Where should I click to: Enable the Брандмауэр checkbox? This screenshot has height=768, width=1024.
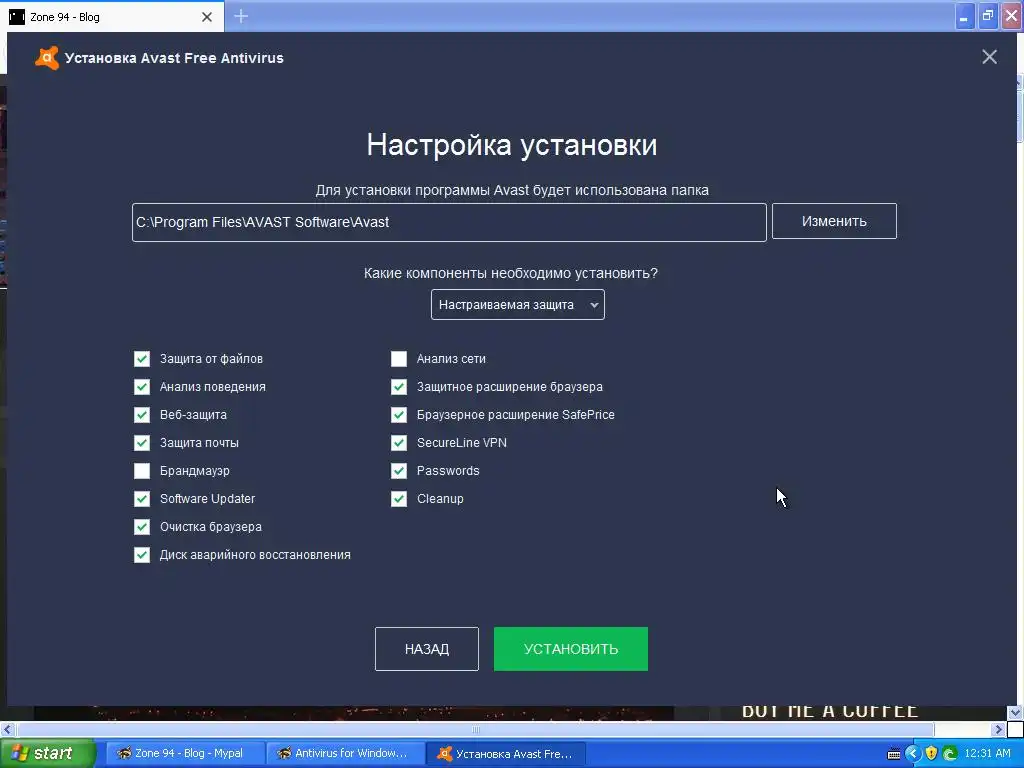(142, 471)
